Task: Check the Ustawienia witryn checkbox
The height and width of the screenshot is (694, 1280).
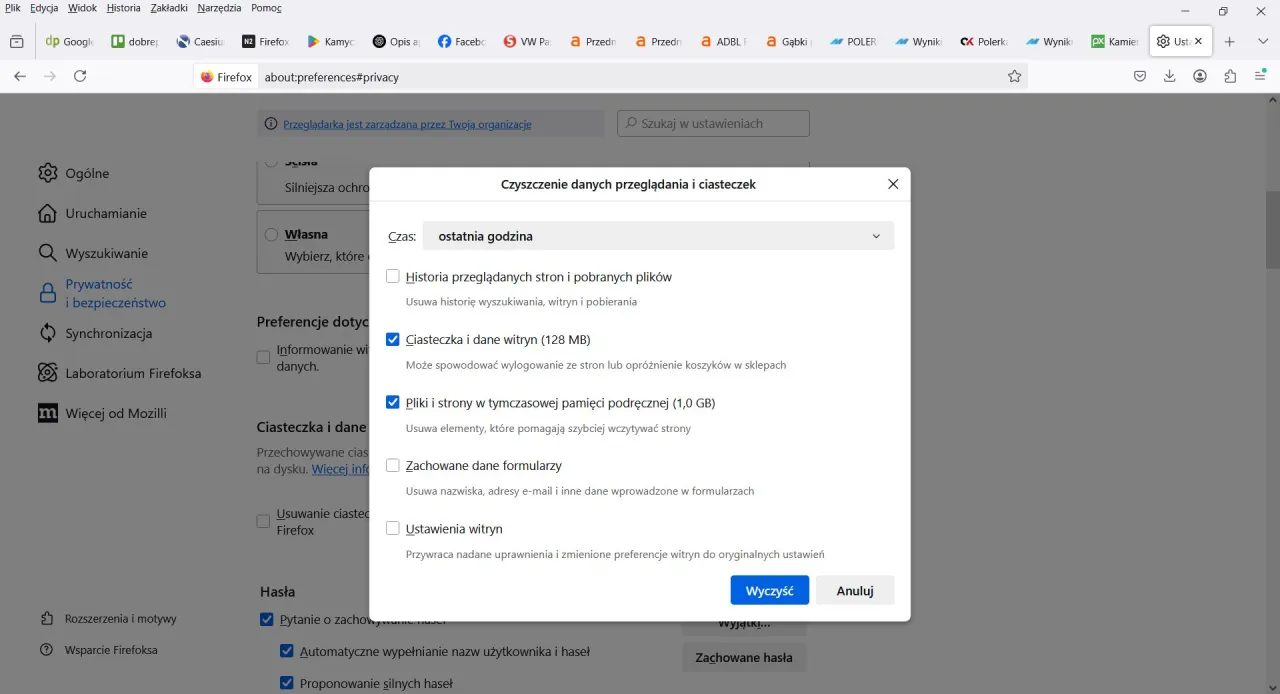Action: click(393, 529)
